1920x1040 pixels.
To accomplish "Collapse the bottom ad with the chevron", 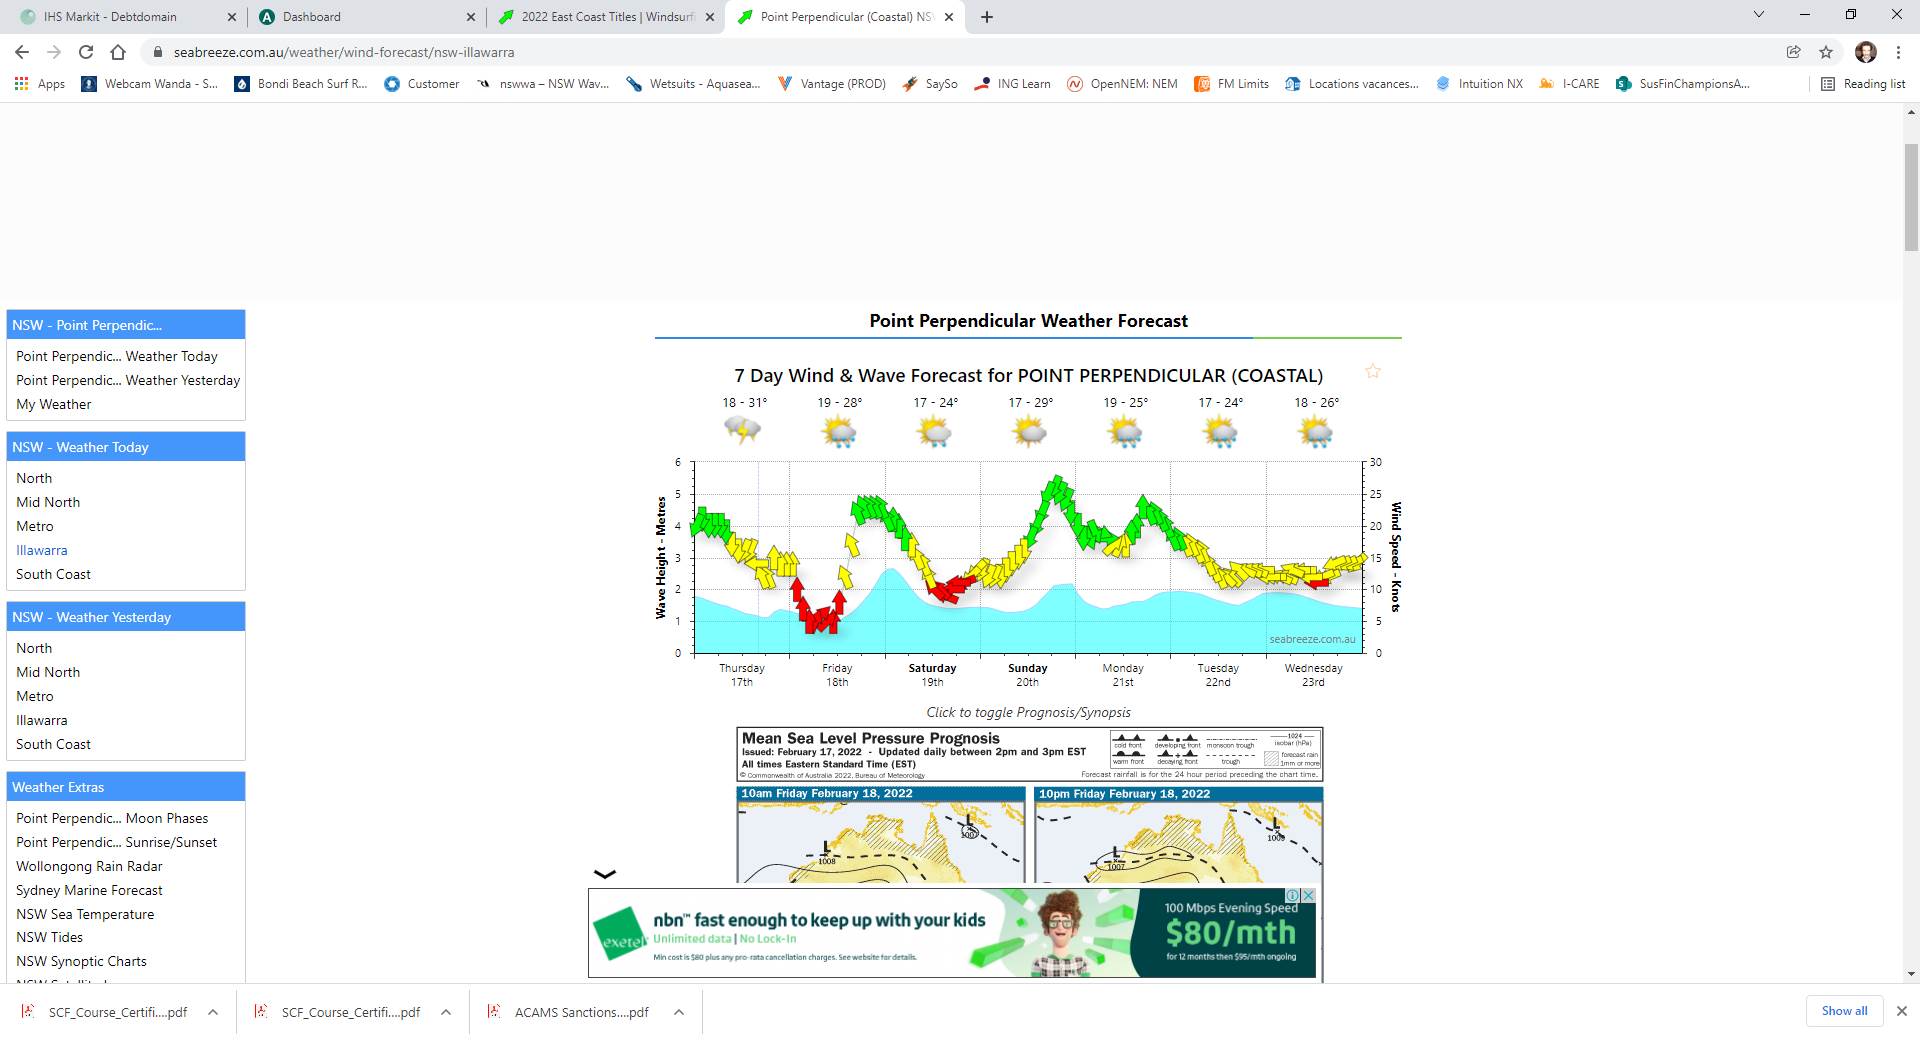I will coord(605,874).
